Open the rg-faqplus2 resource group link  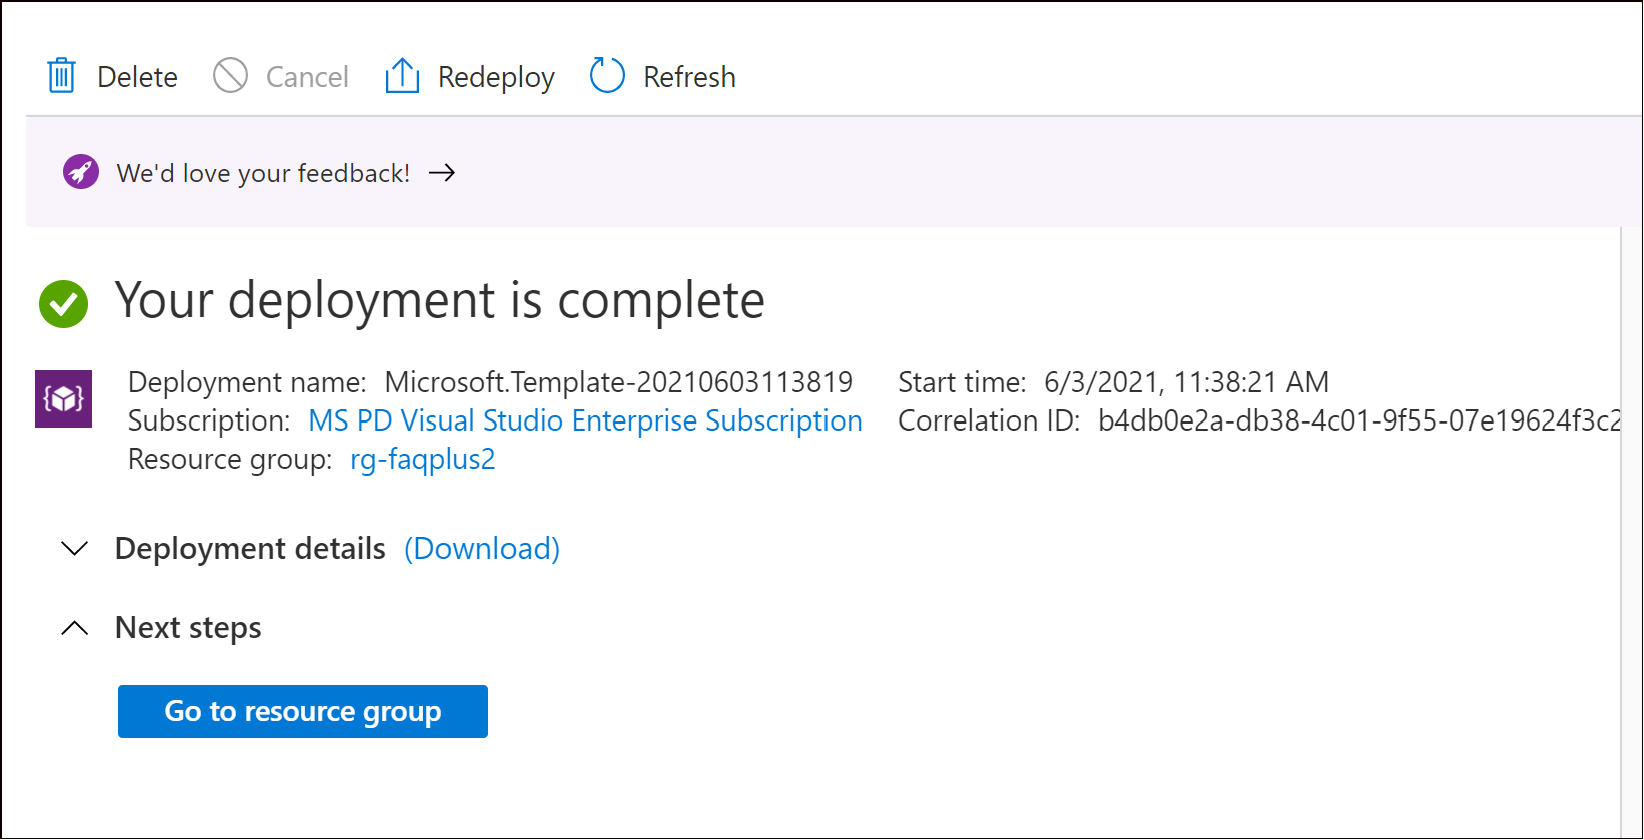coord(422,460)
